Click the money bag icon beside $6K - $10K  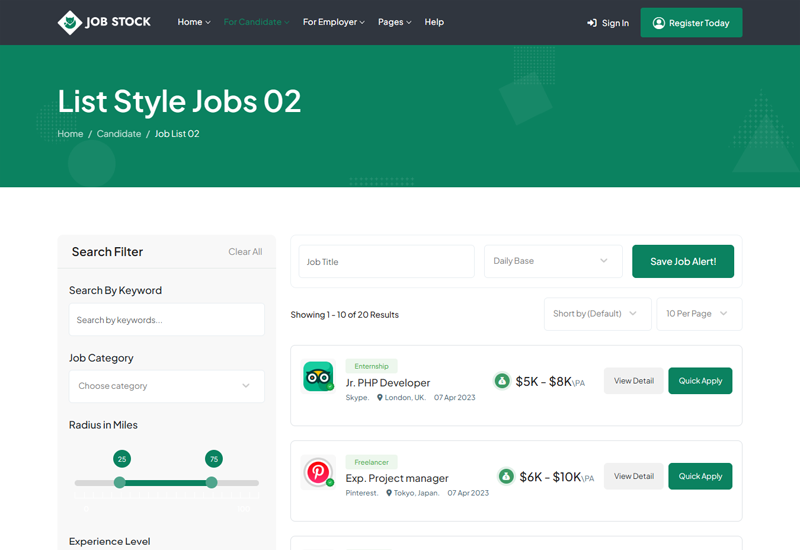coord(506,477)
